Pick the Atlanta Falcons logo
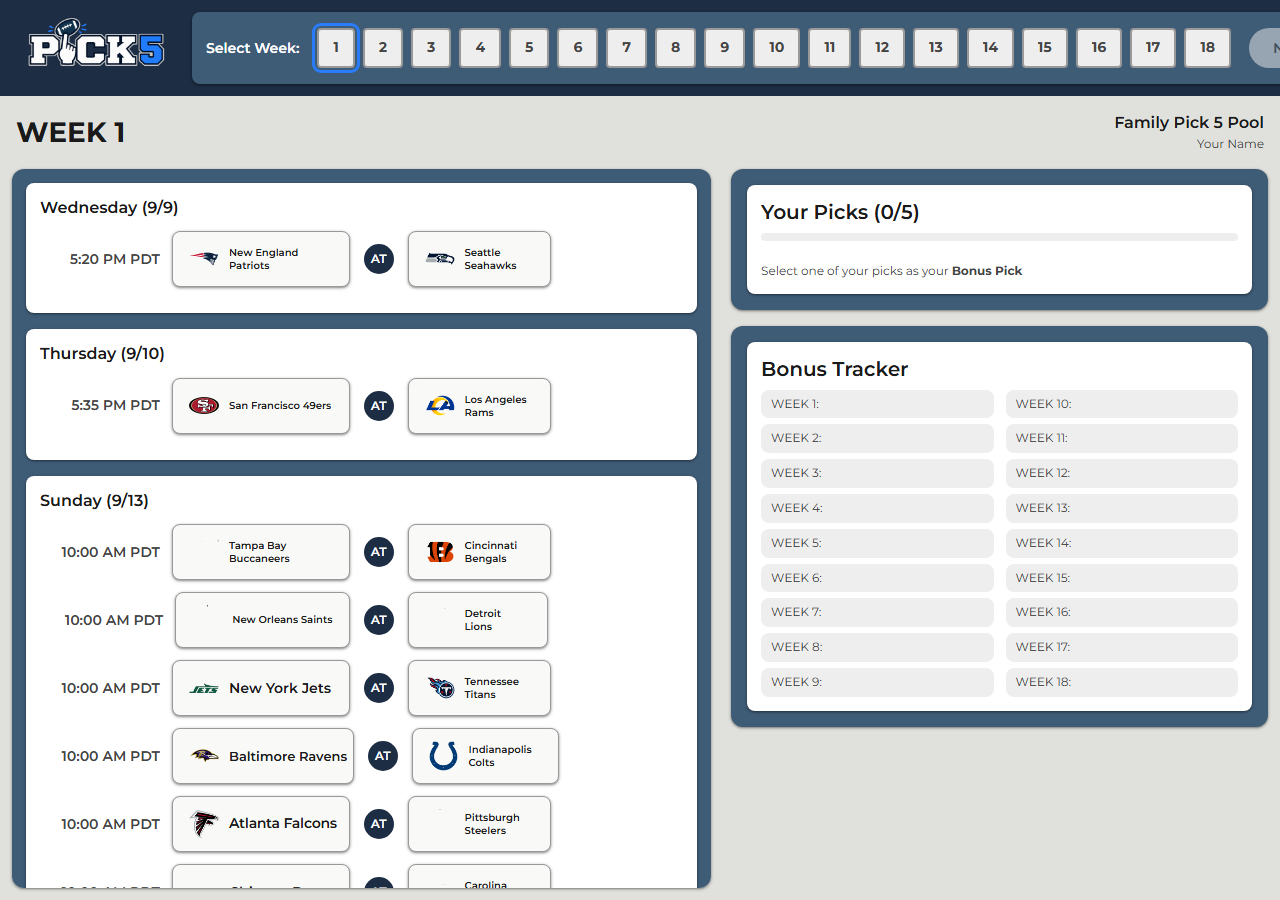Viewport: 1280px width, 900px height. [204, 824]
